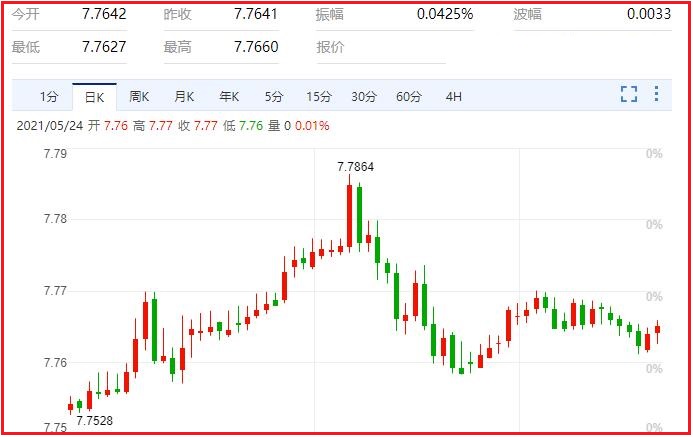This screenshot has width=693, height=437.
Task: Switch to 30分 interval
Action: 364,96
